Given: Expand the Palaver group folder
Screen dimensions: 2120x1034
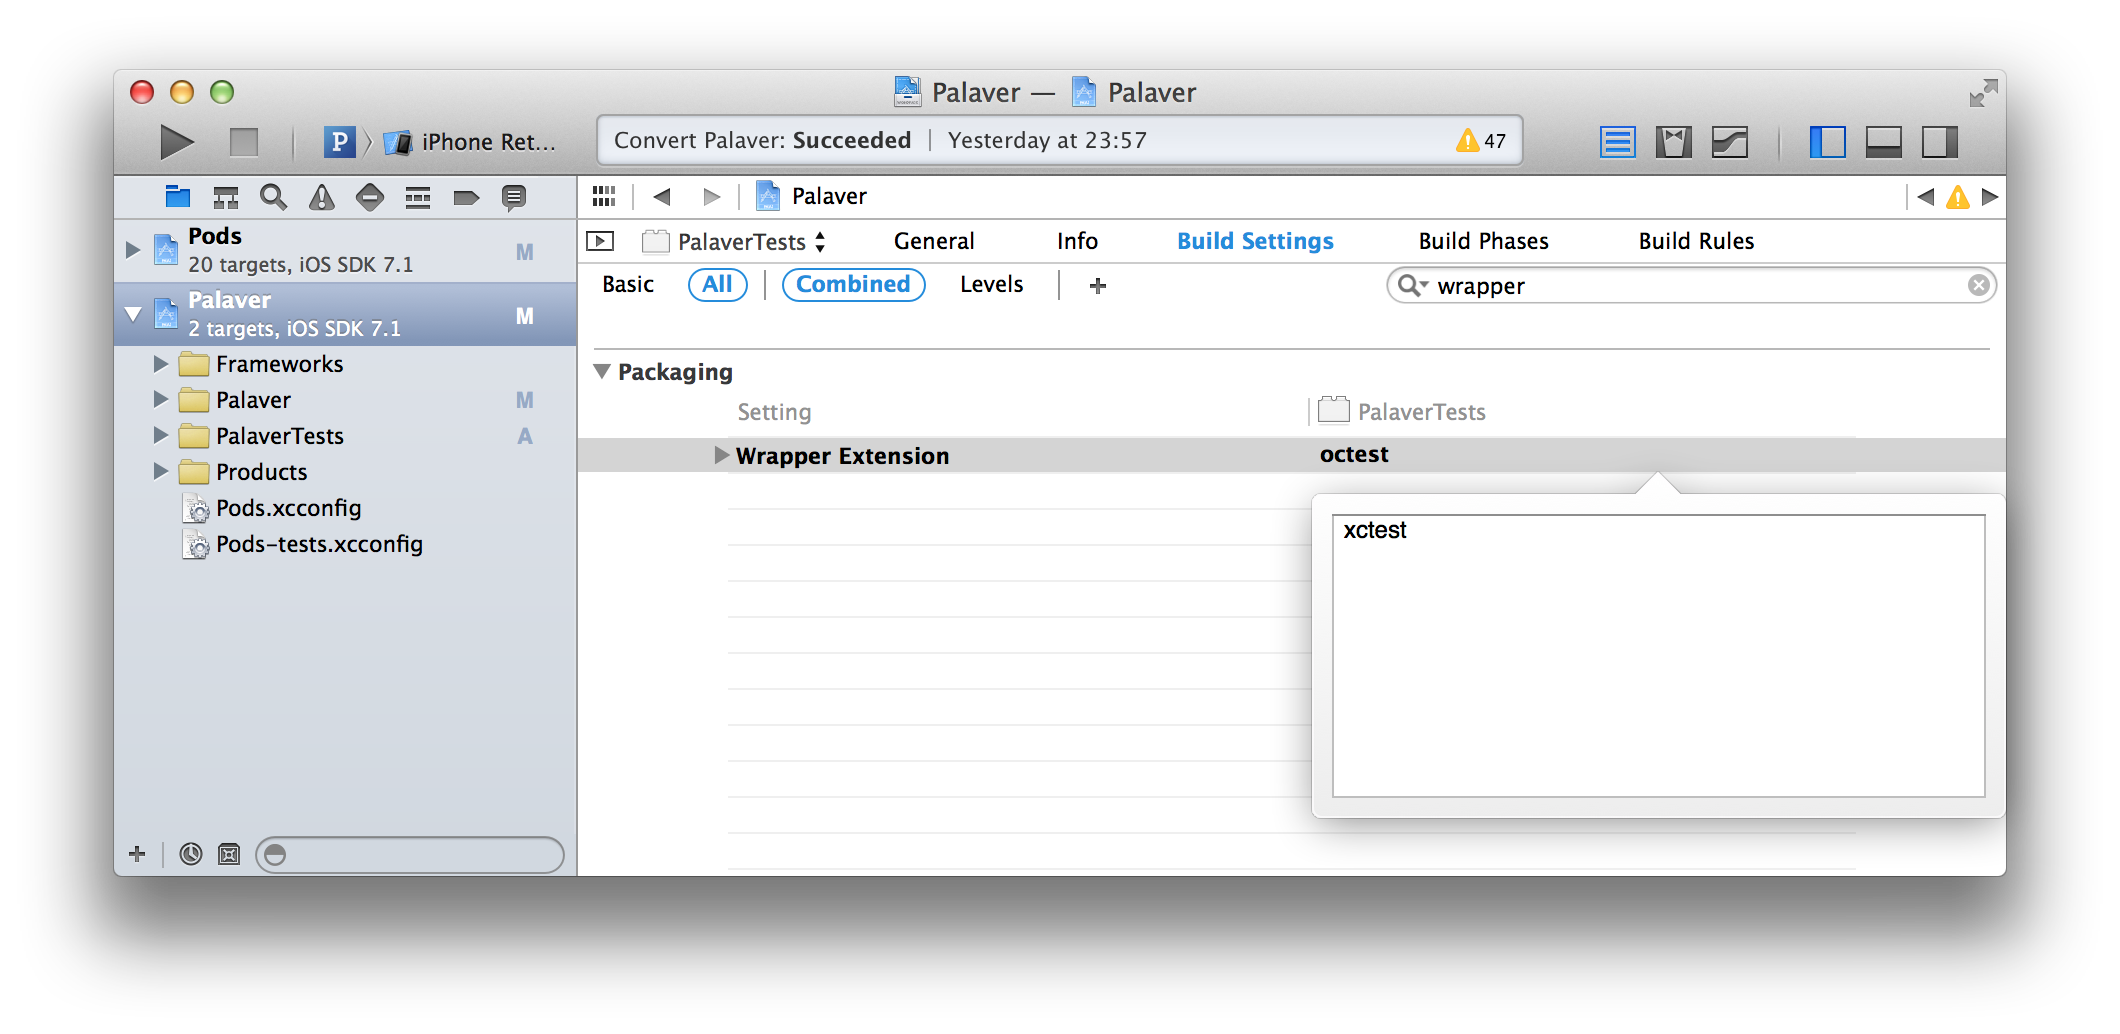Looking at the screenshot, I should (161, 400).
